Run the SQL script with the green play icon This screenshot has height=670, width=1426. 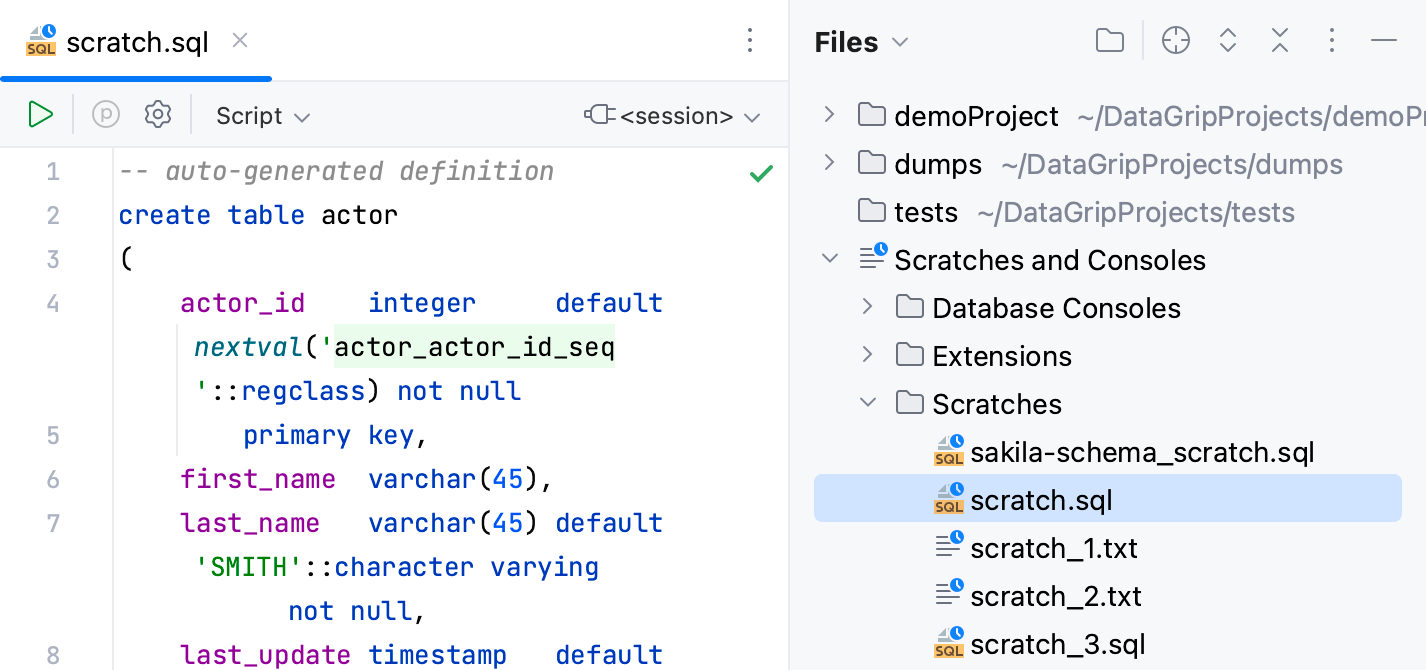coord(40,114)
